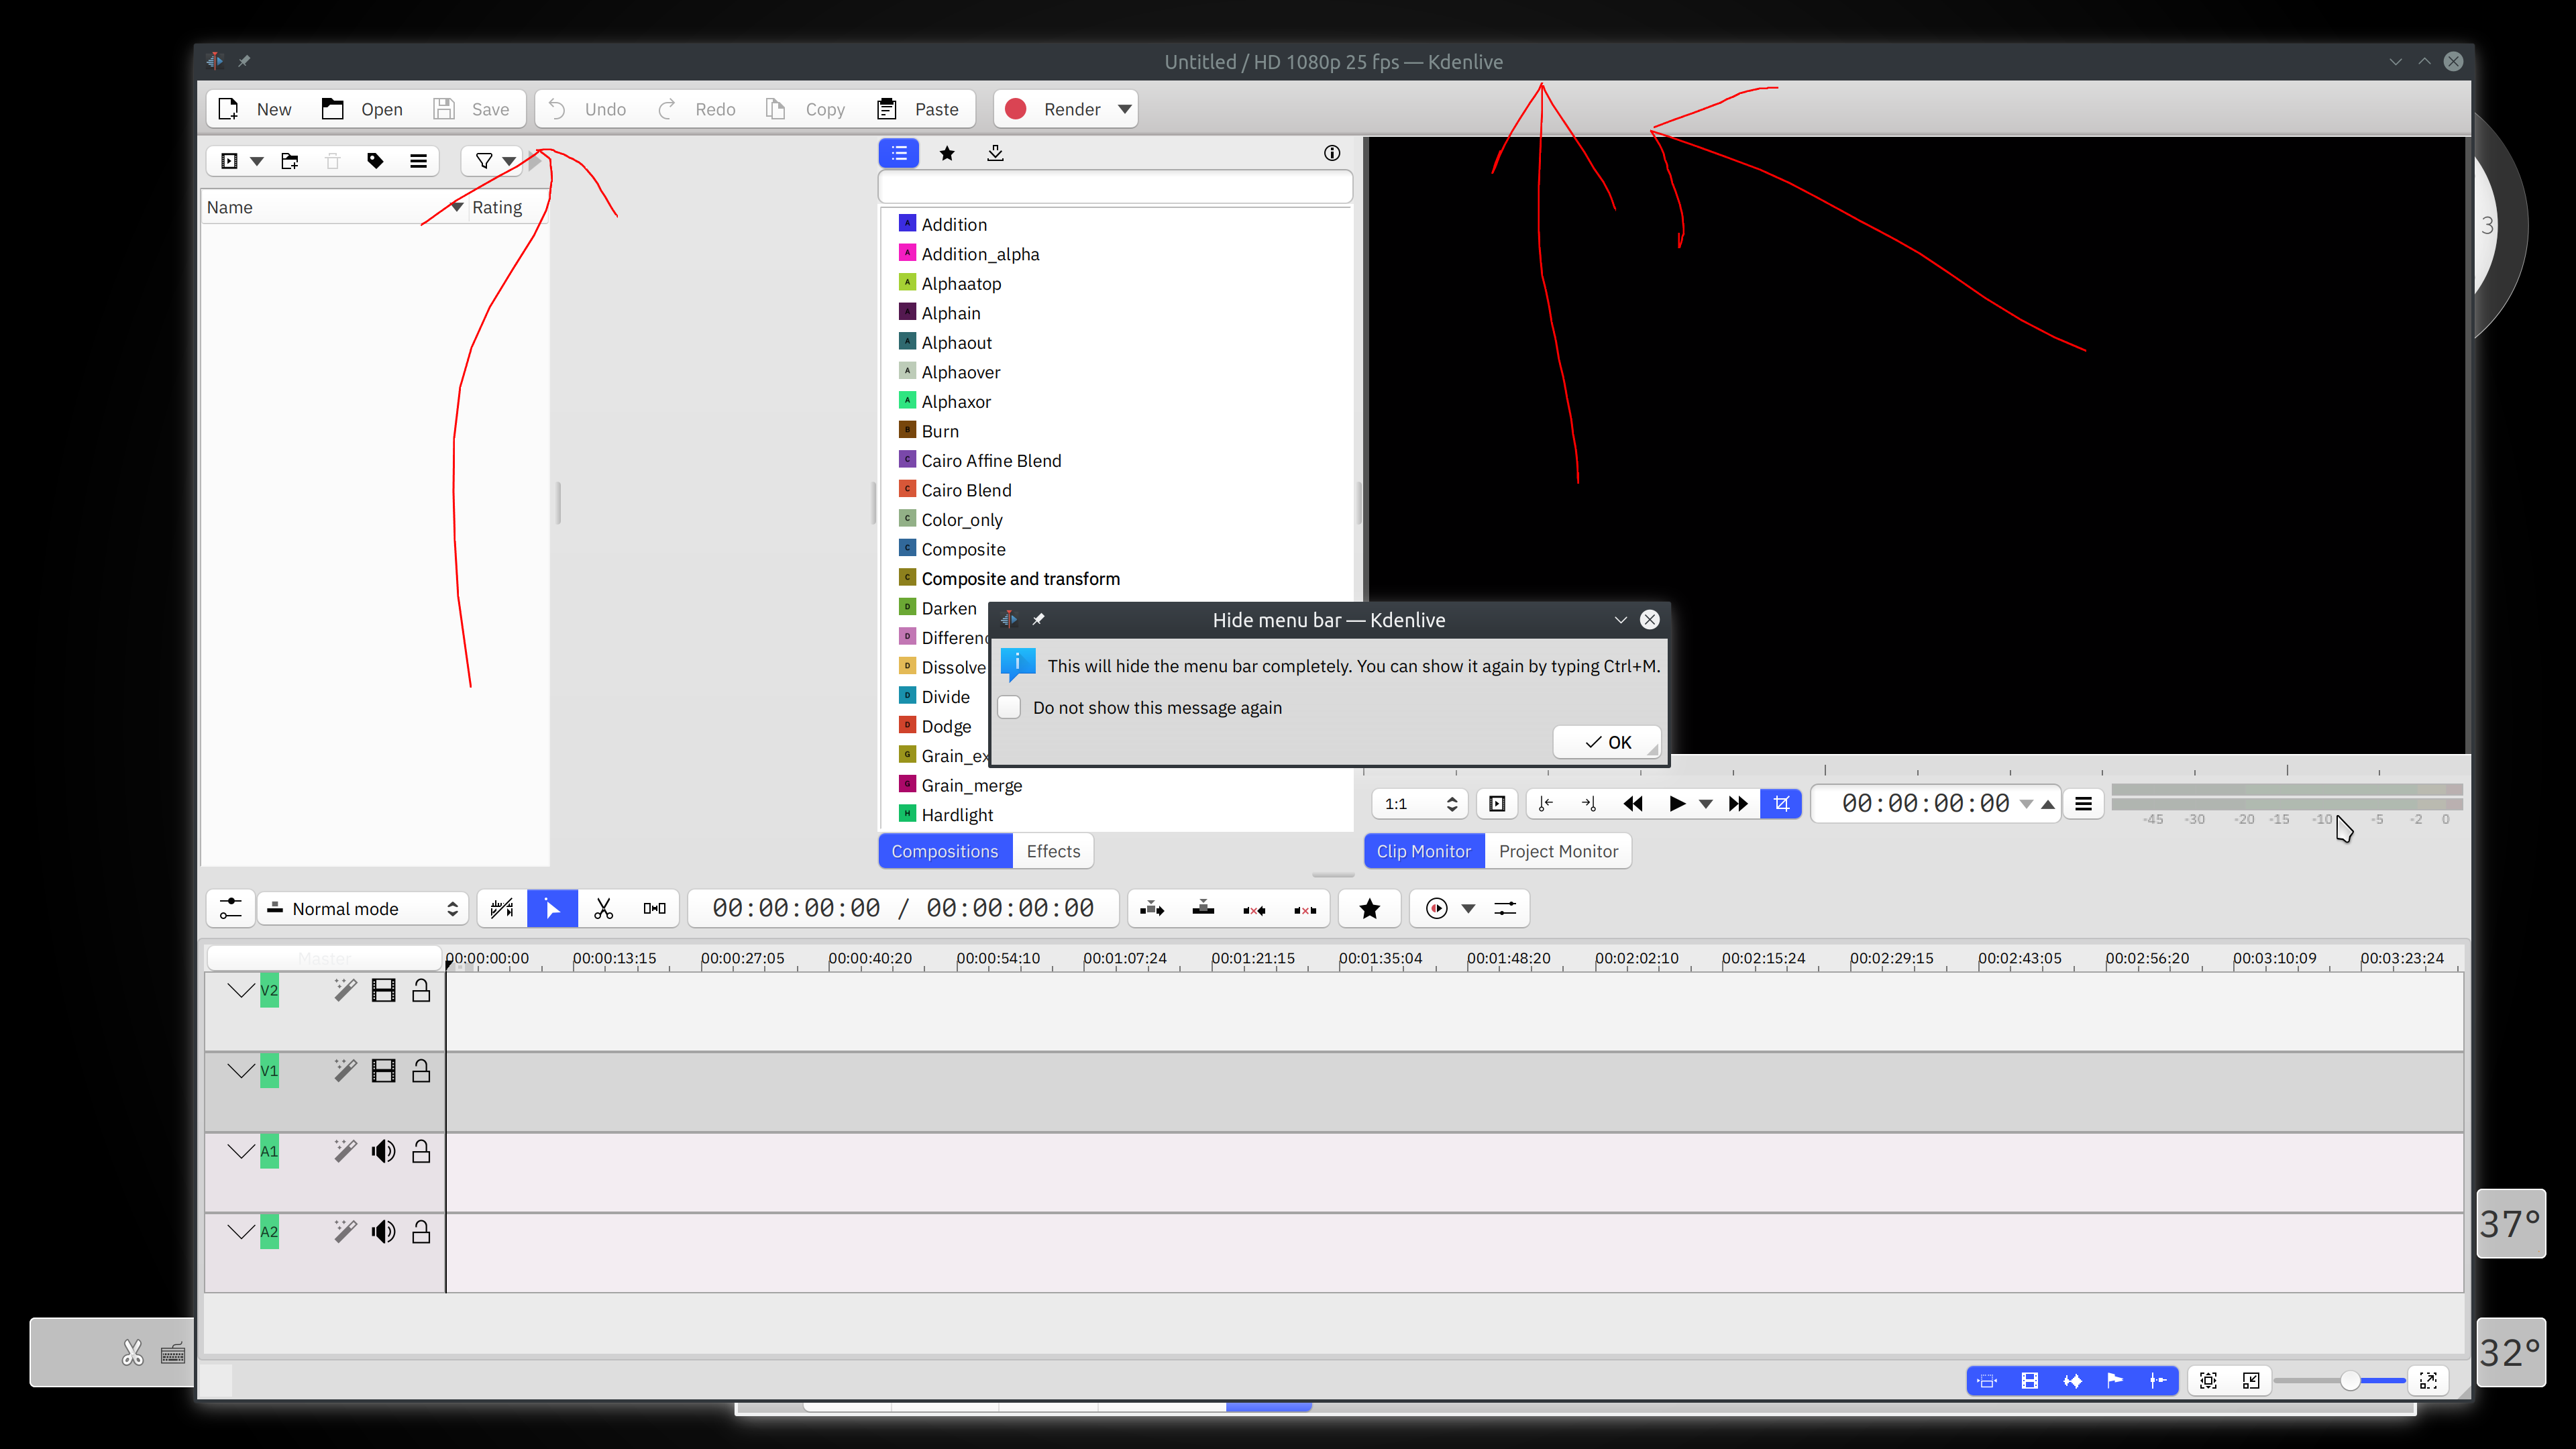
Task: Click the insert clip zone in timeline icon
Action: click(x=1152, y=908)
